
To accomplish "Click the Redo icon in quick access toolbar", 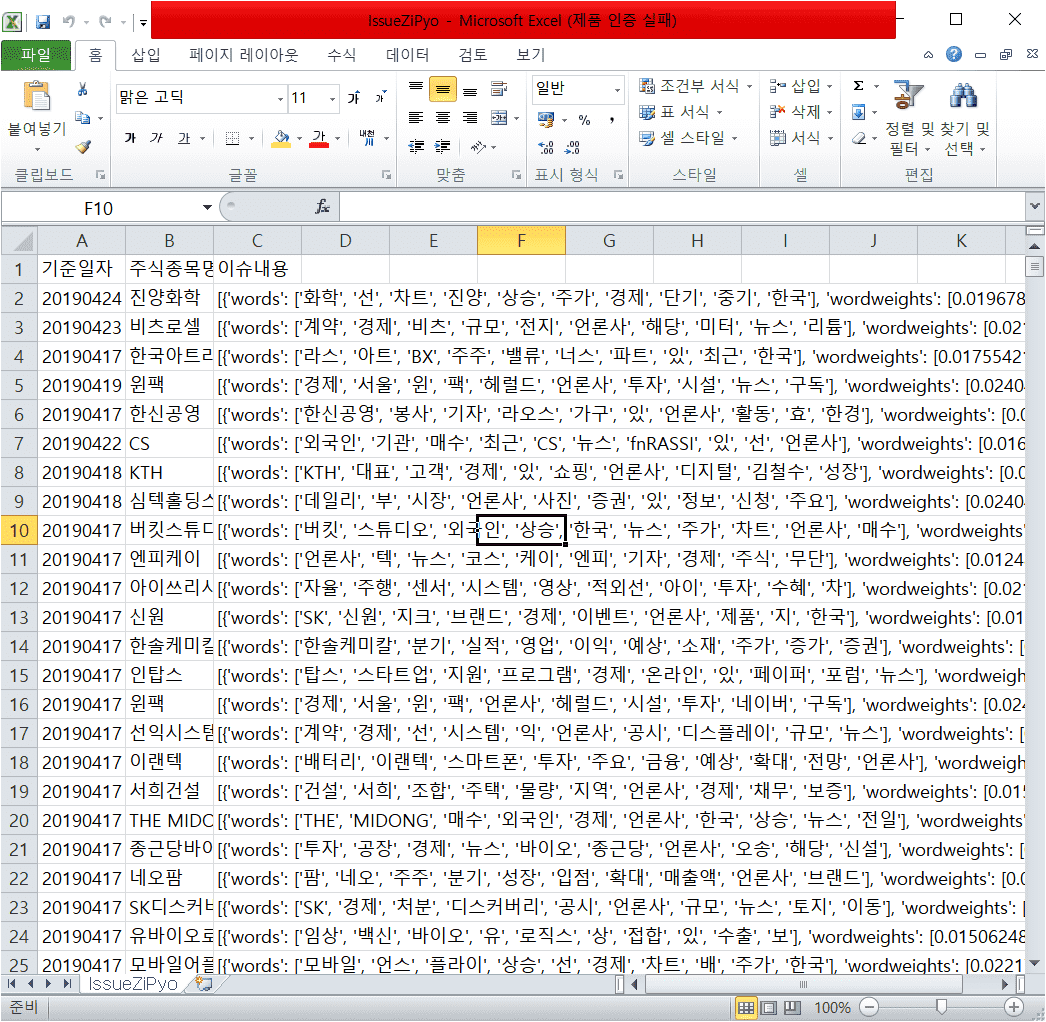I will click(105, 21).
